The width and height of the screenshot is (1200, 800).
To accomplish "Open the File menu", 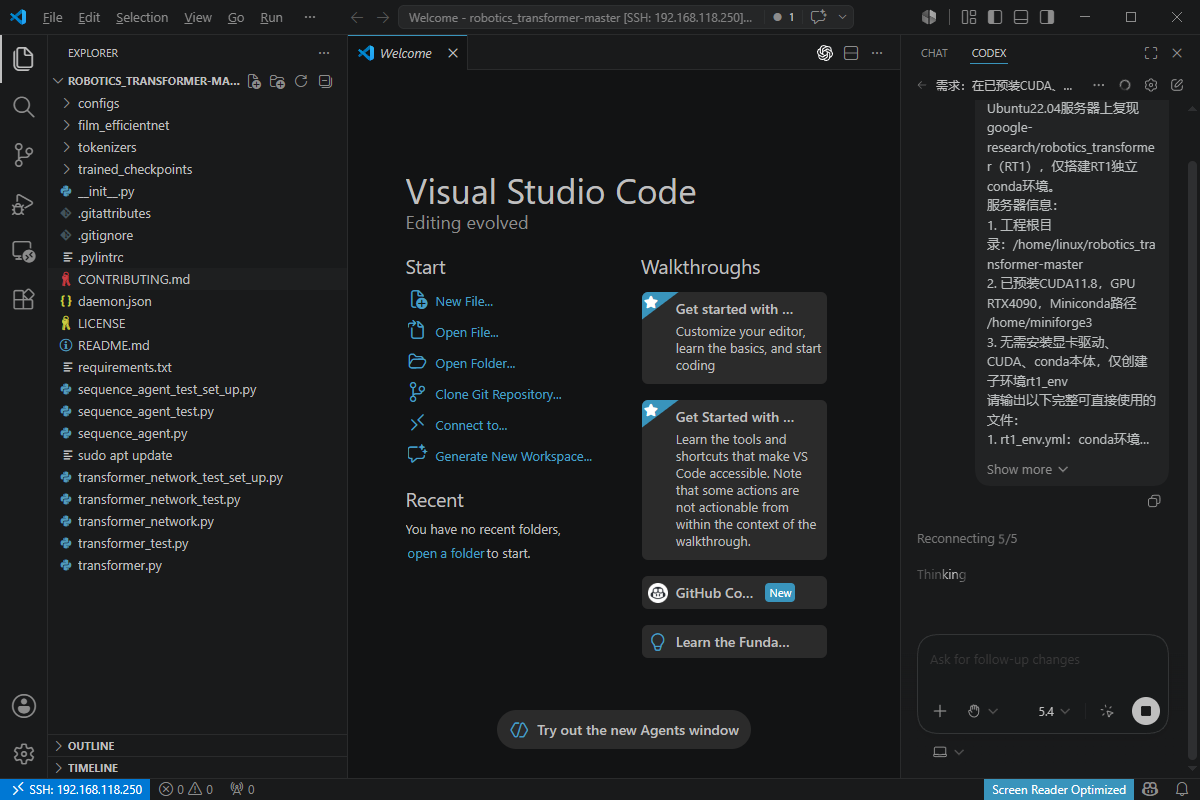I will click(52, 17).
